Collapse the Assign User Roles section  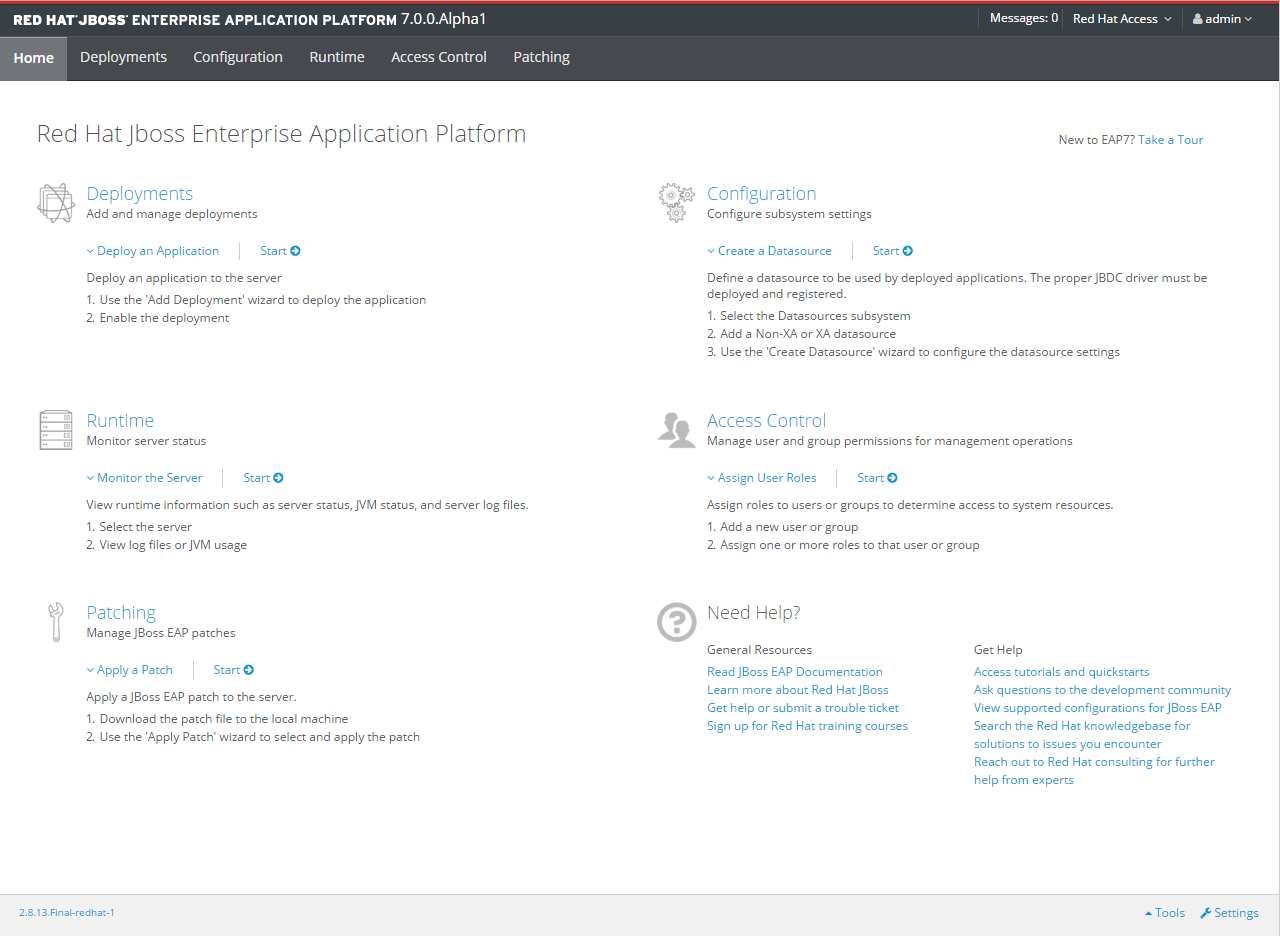762,478
